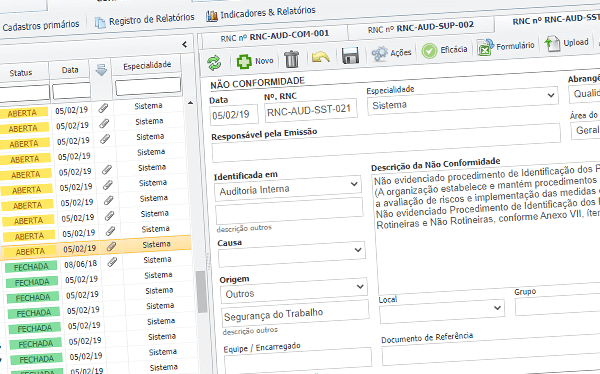Save the record with floppy disk icon
Image resolution: width=600 pixels, height=374 pixels.
pos(350,56)
